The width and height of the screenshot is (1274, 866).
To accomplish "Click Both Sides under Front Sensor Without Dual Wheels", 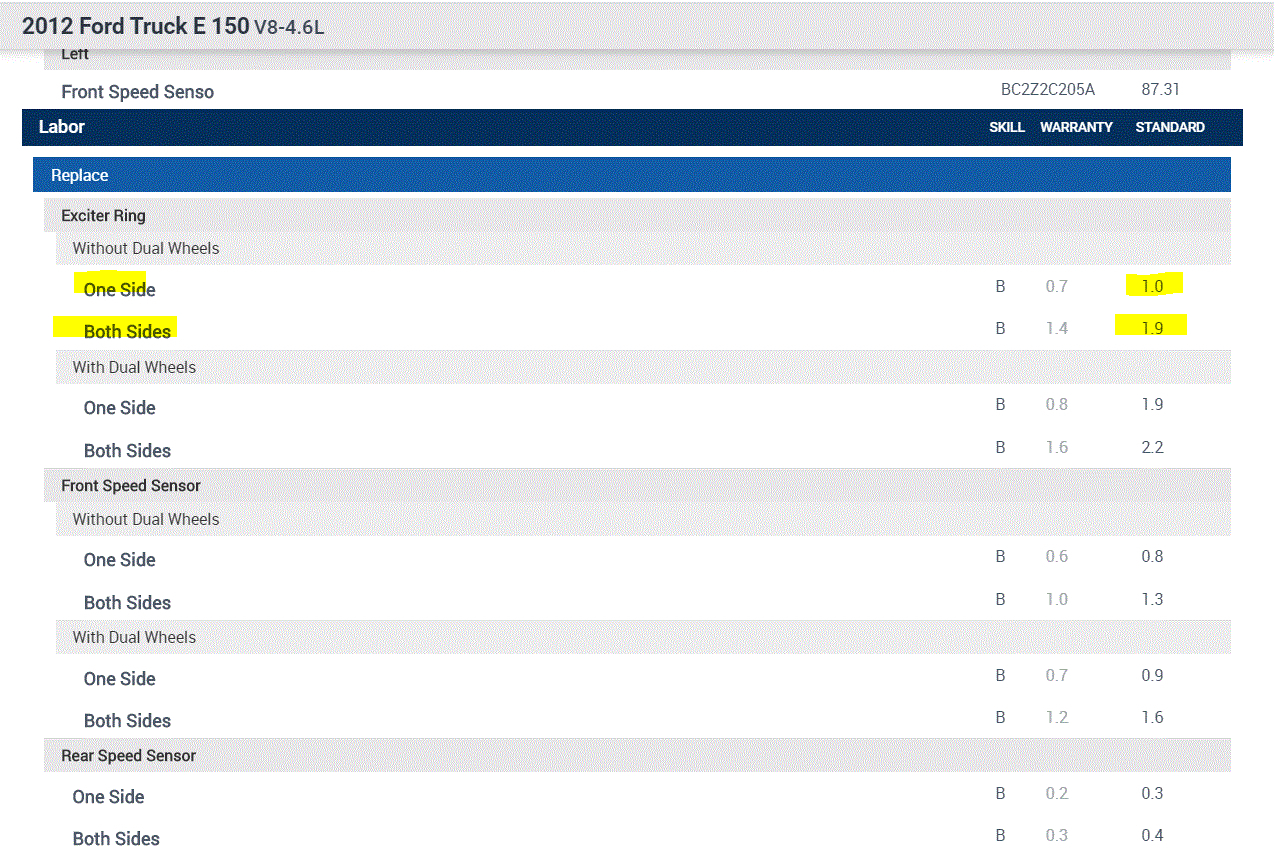I will [x=127, y=603].
